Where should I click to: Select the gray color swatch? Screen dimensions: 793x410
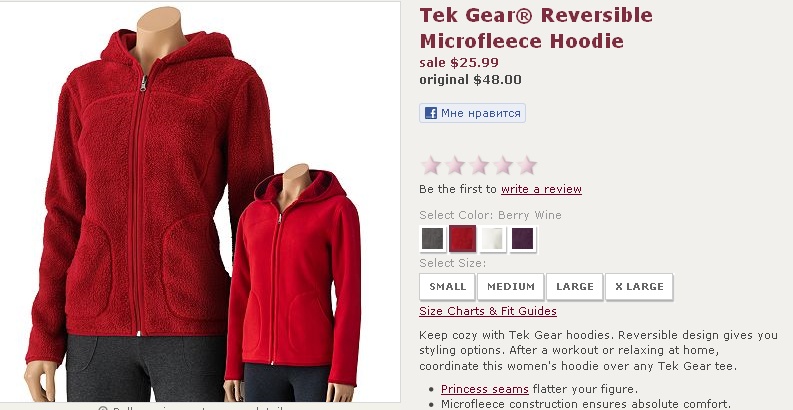[432, 239]
